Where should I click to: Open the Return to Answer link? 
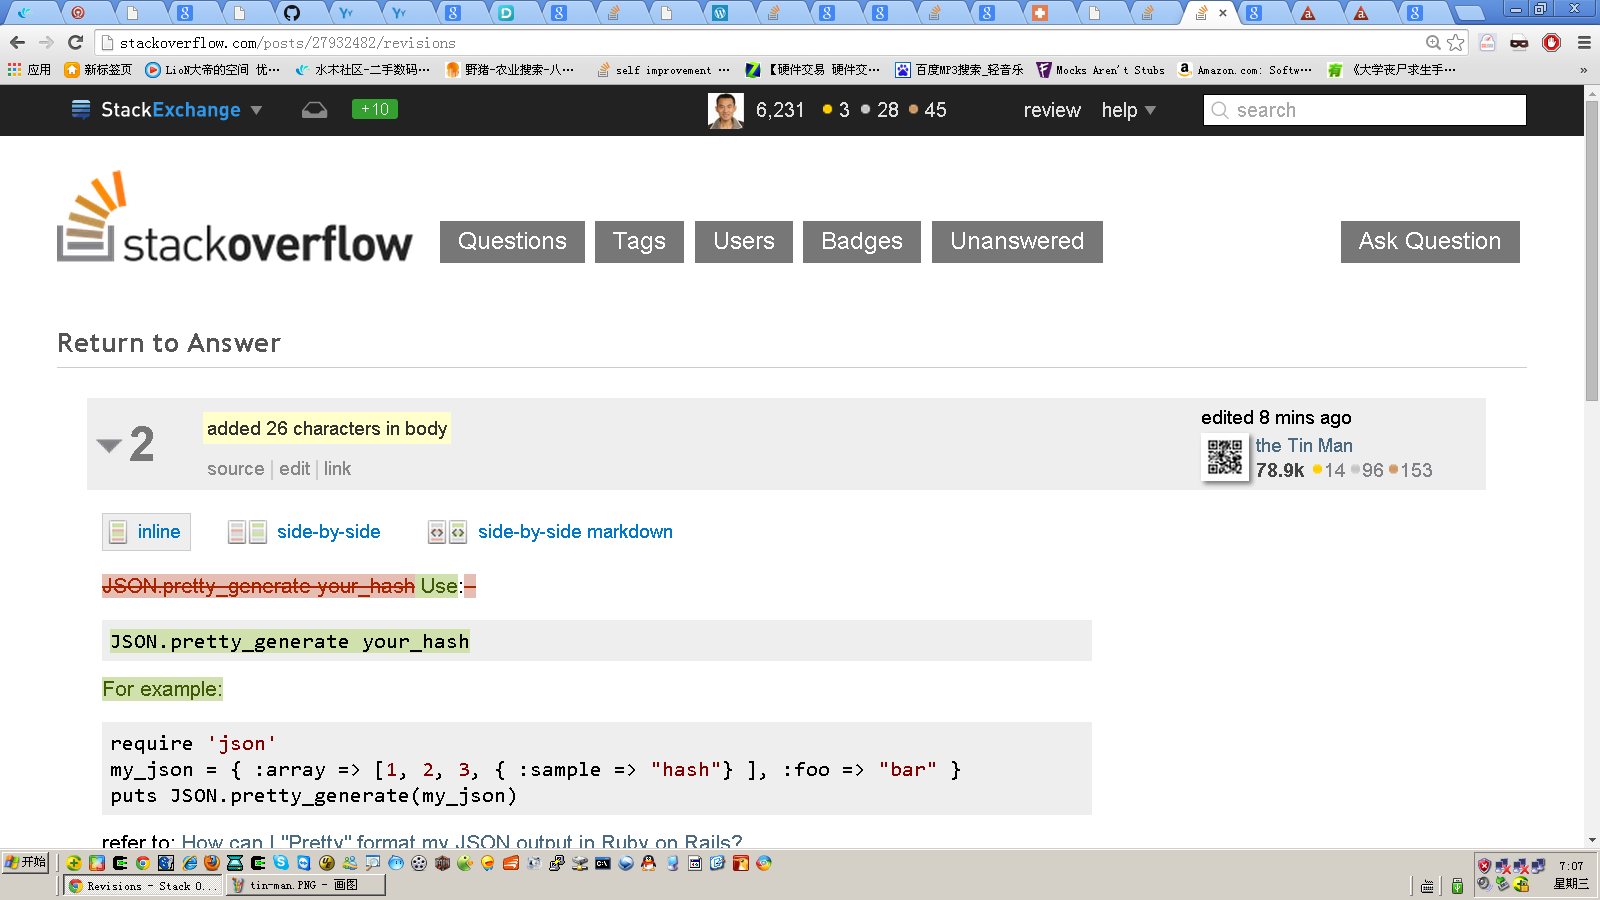point(169,343)
